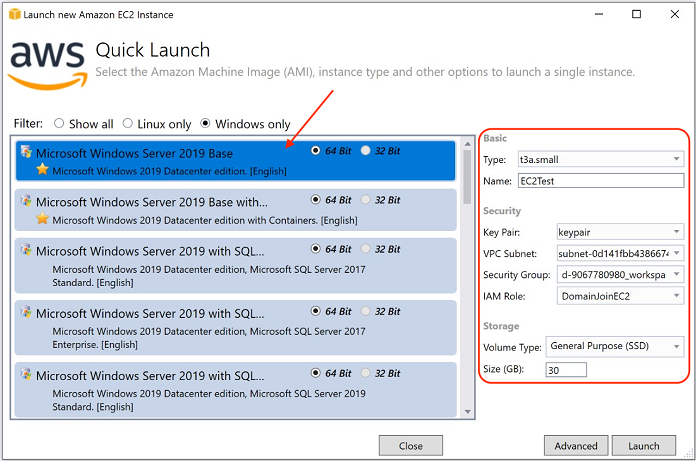Click the AMI list scroll up arrow

(467, 144)
